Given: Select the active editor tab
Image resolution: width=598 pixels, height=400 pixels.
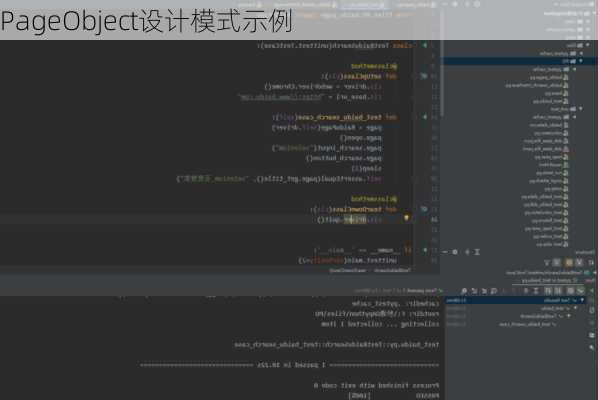Looking at the screenshot, I should click(x=364, y=5).
